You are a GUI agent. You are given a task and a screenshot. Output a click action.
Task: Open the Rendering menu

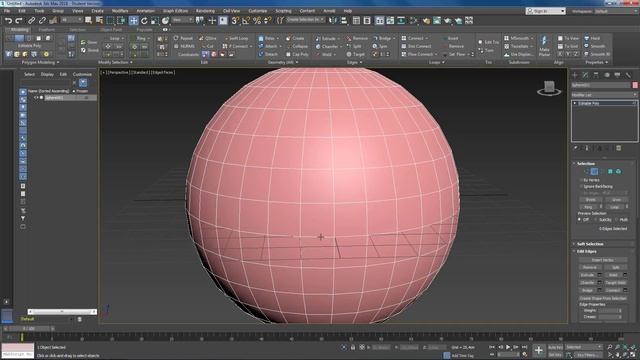[205, 11]
